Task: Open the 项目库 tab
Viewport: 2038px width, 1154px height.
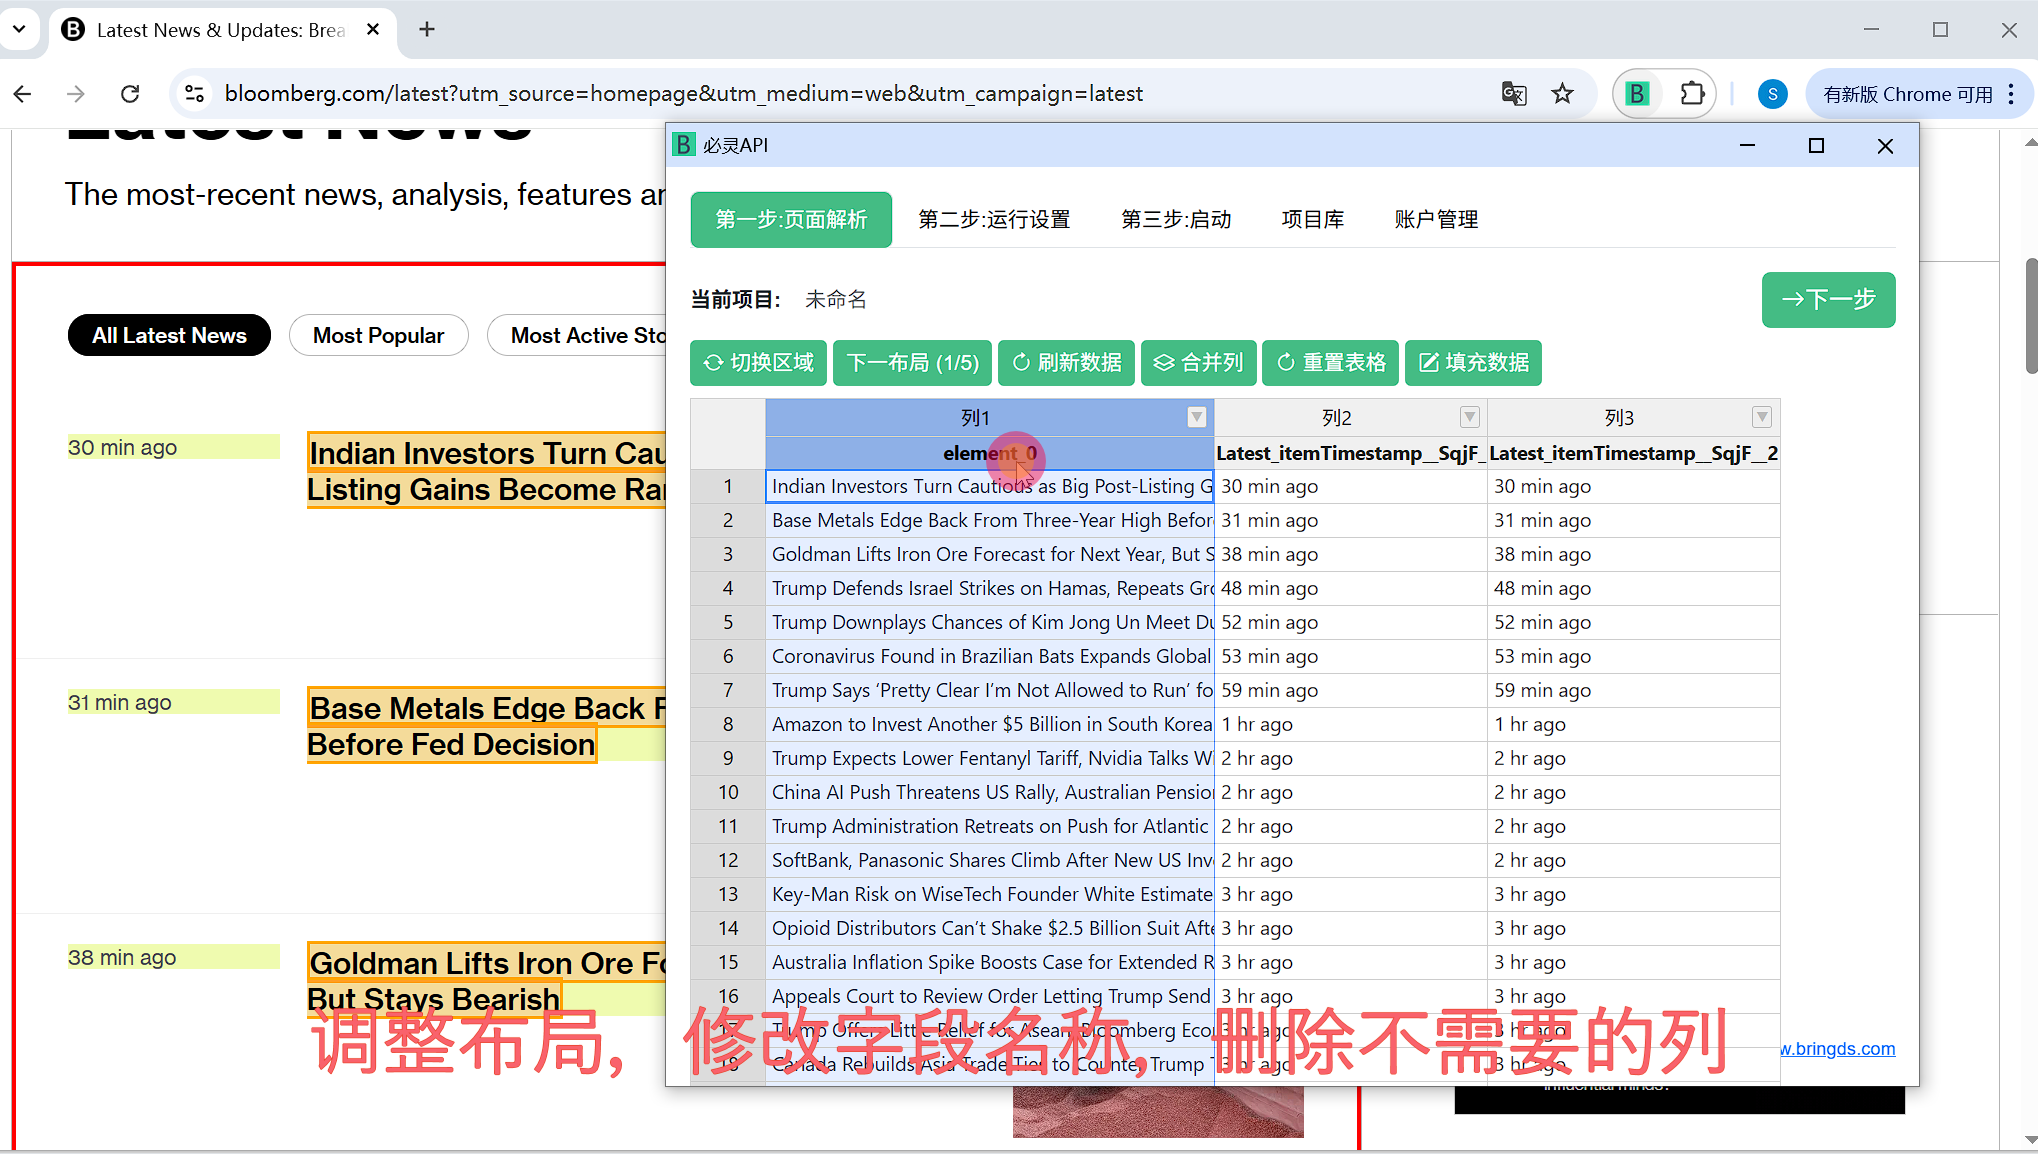Action: 1312,219
